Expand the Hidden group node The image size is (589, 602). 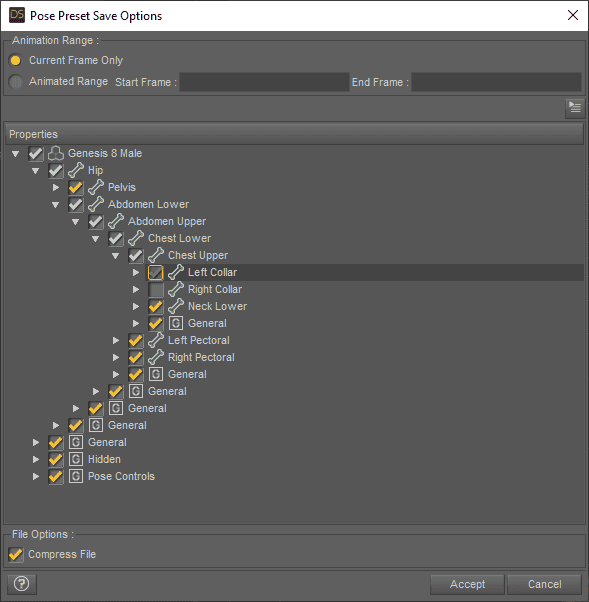(36, 459)
